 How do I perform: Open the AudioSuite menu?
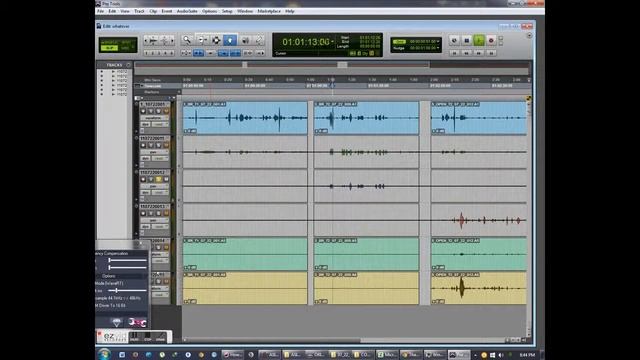coord(187,11)
